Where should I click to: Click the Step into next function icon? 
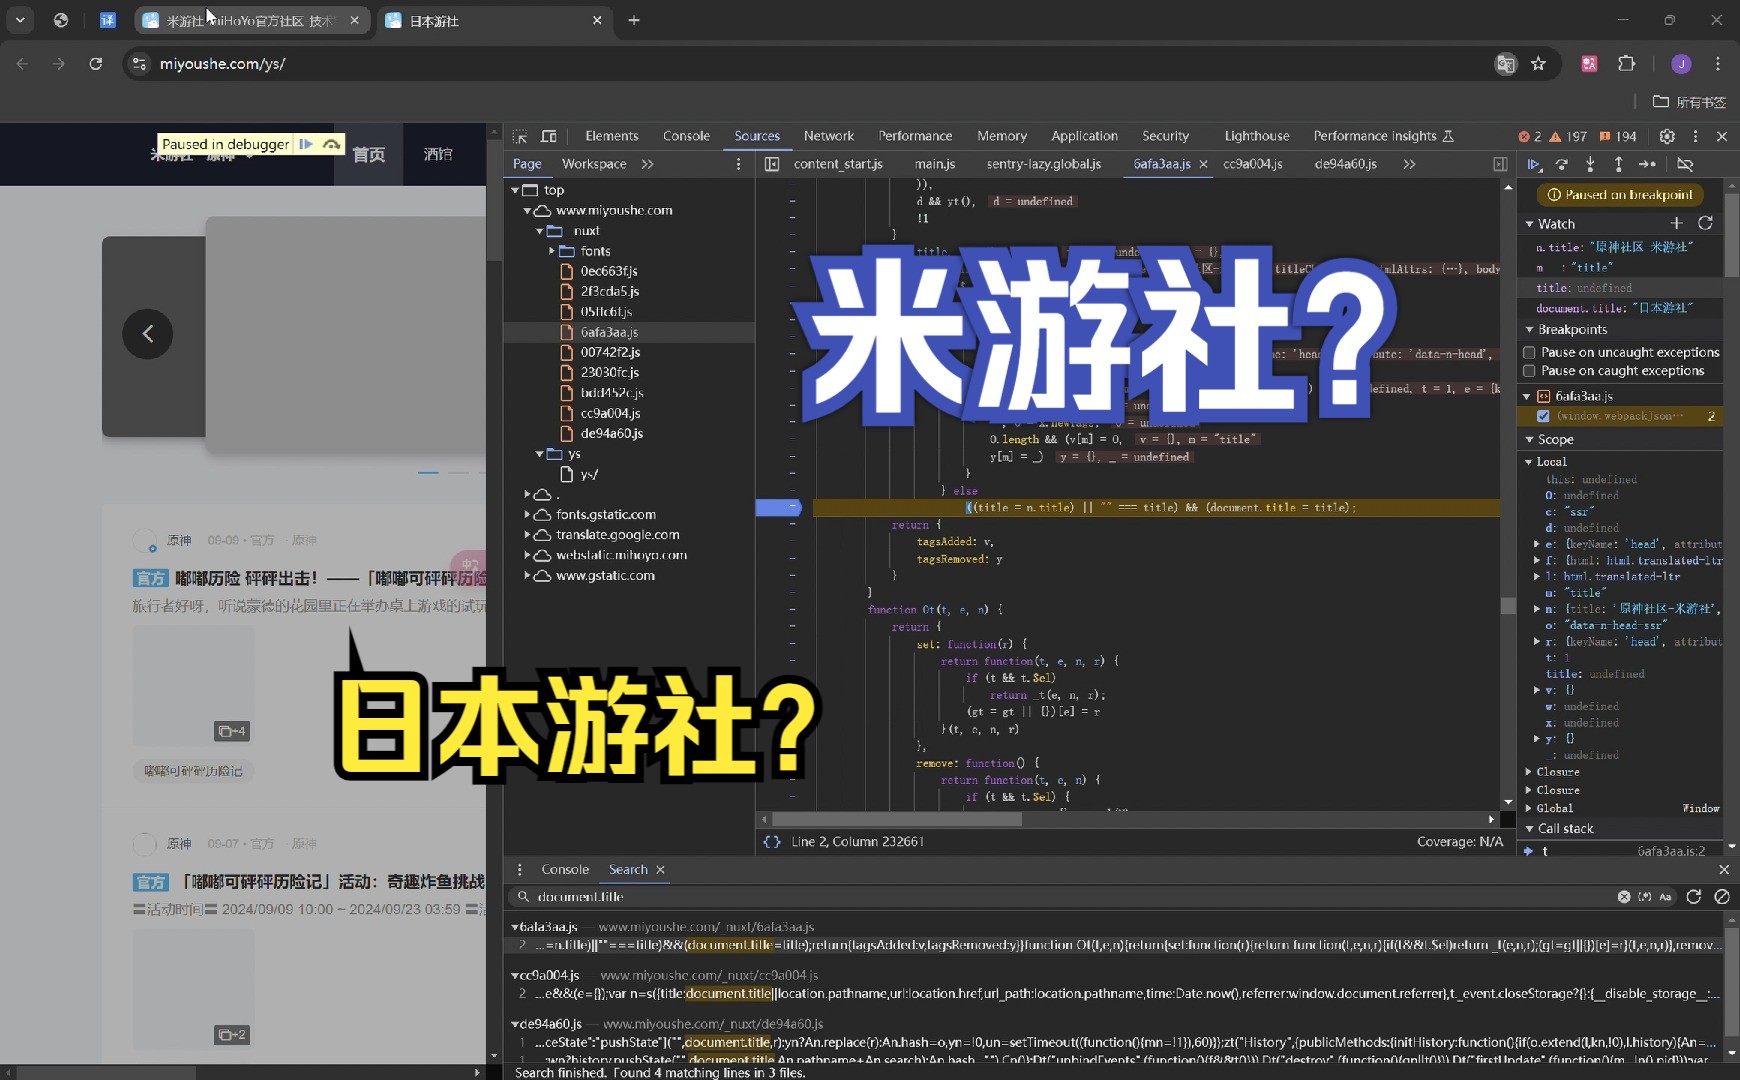[1590, 164]
